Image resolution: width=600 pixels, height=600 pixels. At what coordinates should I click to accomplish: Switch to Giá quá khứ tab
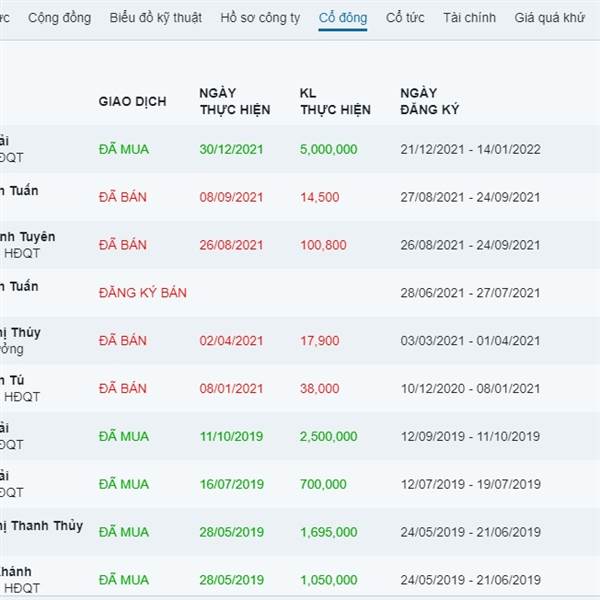point(549,18)
